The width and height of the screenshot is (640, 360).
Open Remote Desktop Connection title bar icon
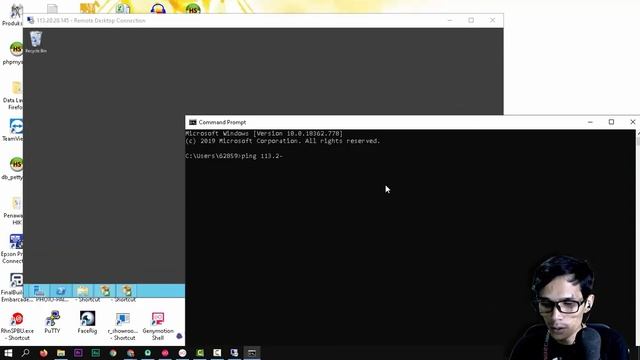[x=31, y=20]
